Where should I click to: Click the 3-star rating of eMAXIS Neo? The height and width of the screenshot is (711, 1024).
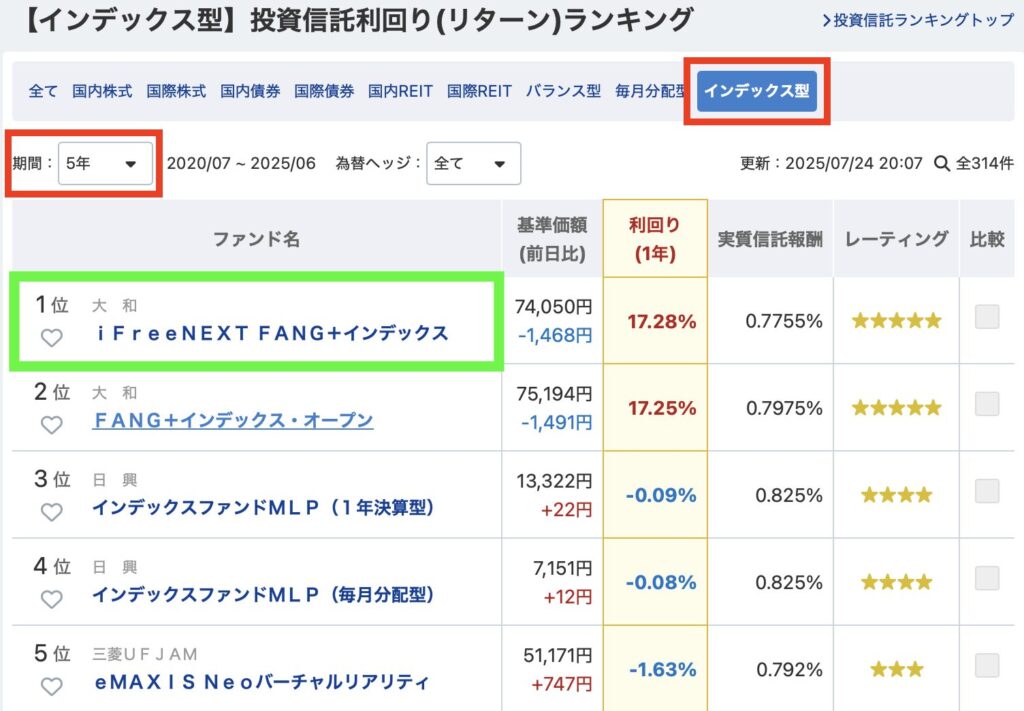(x=896, y=669)
